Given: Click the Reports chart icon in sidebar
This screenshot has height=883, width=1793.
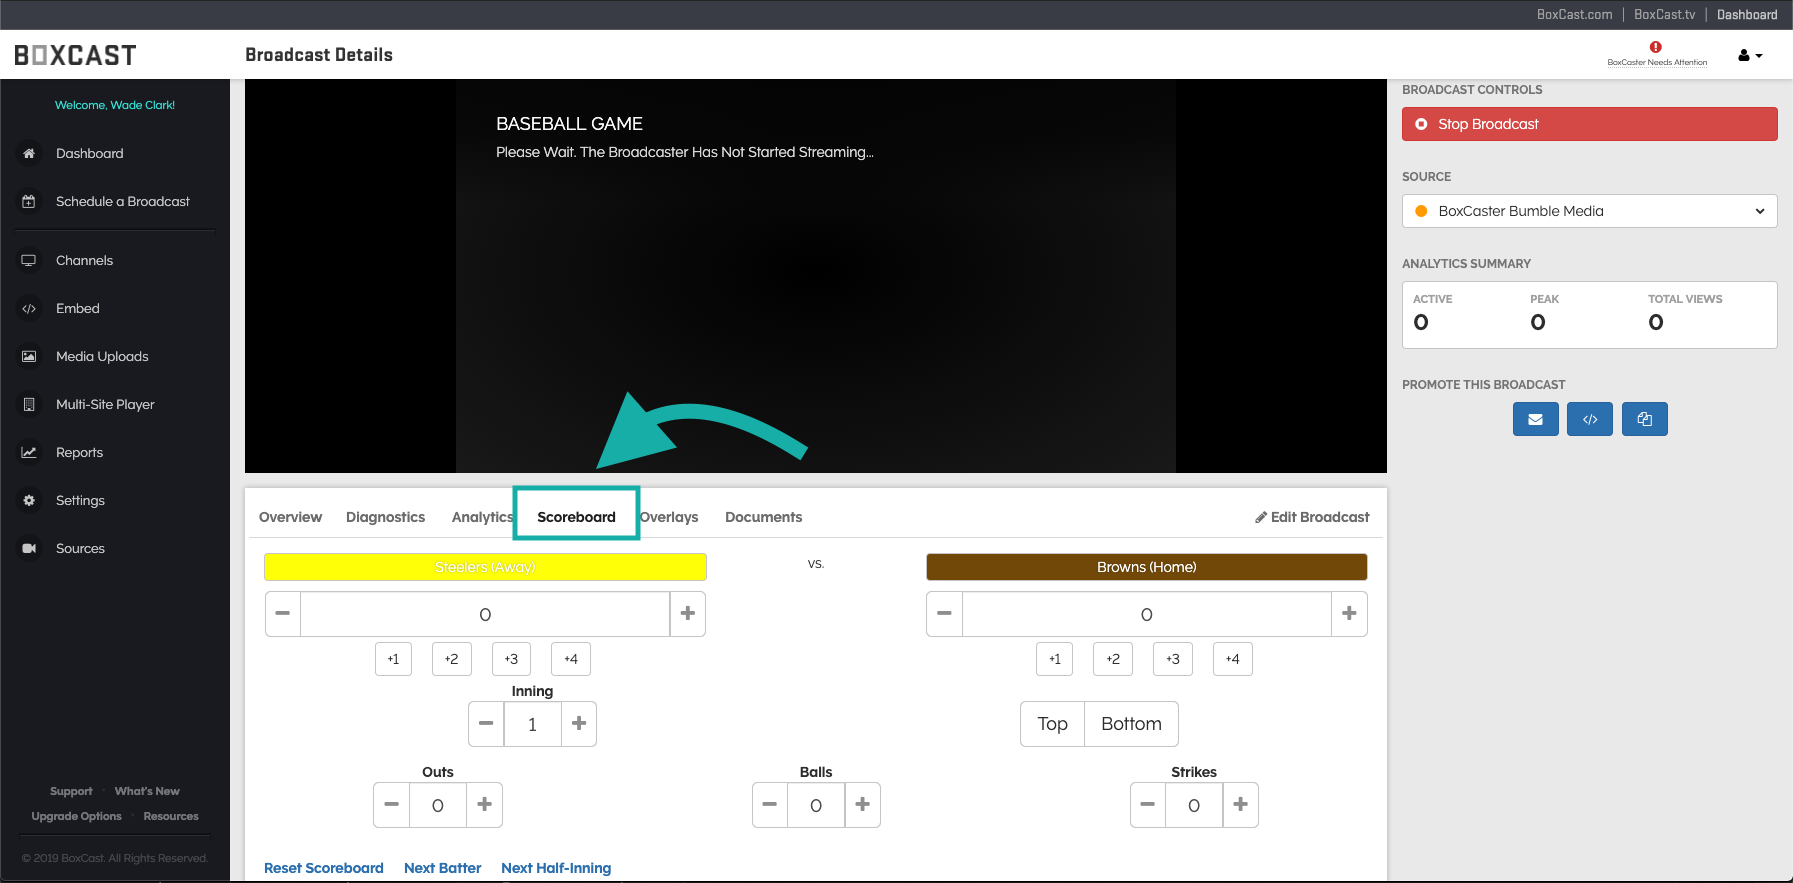Looking at the screenshot, I should pyautogui.click(x=29, y=453).
